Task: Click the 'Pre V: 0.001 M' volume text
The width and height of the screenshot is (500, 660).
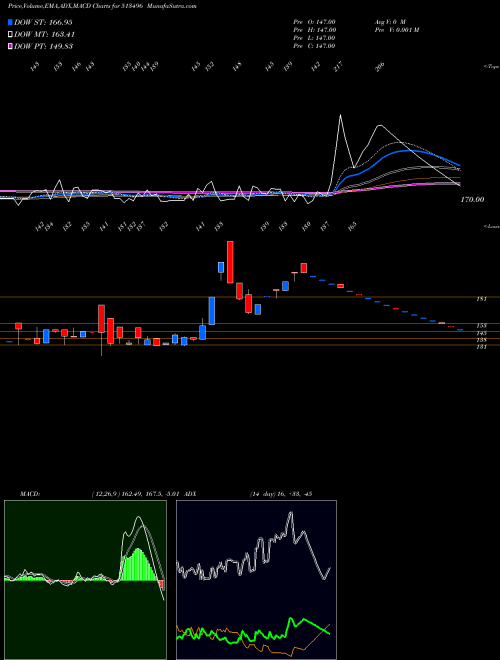Action: pos(396,30)
